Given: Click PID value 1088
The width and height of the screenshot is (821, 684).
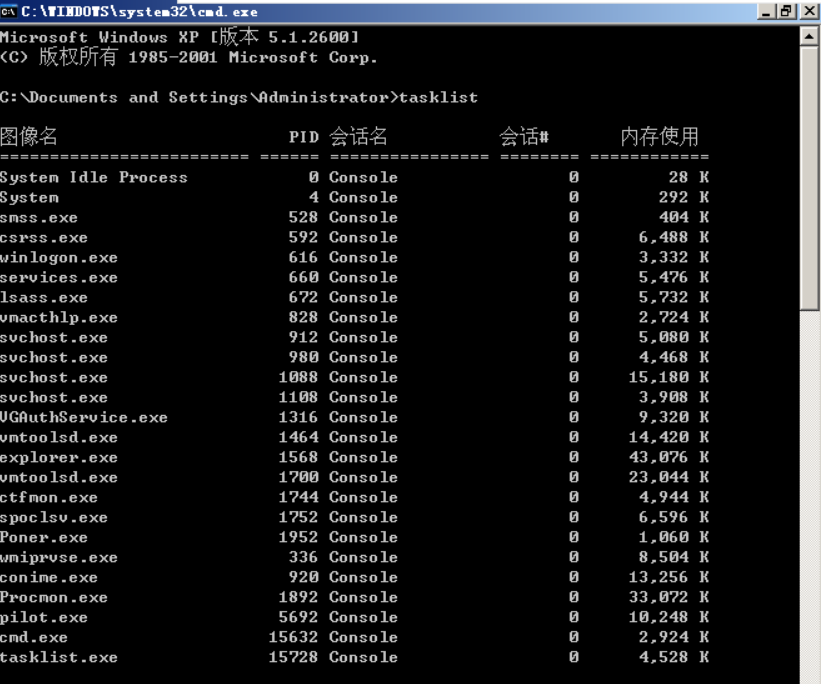Looking at the screenshot, I should point(298,377).
